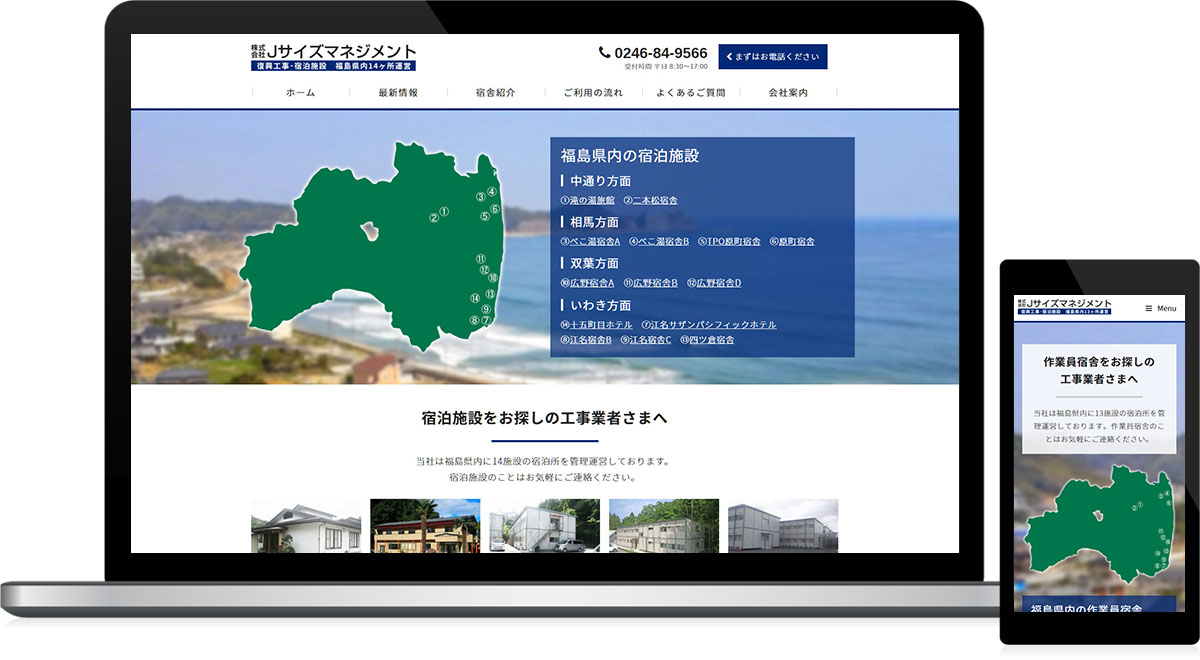Open the 二本松宿舎 link
Viewport: 1200px width, 660px height.
652,199
